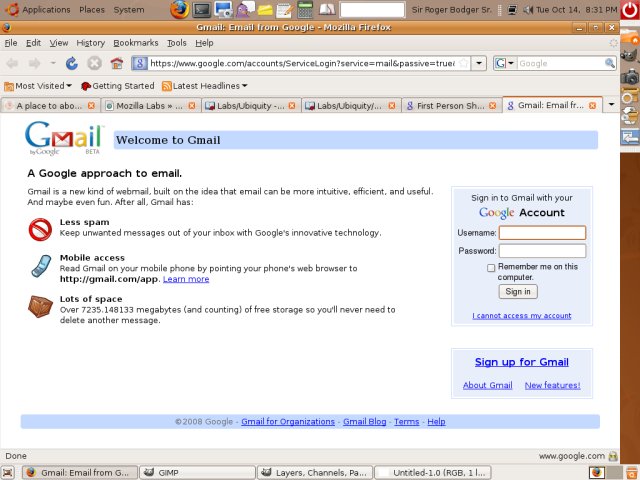This screenshot has height=480, width=640.
Task: Open the New features! link
Action: pyautogui.click(x=552, y=385)
